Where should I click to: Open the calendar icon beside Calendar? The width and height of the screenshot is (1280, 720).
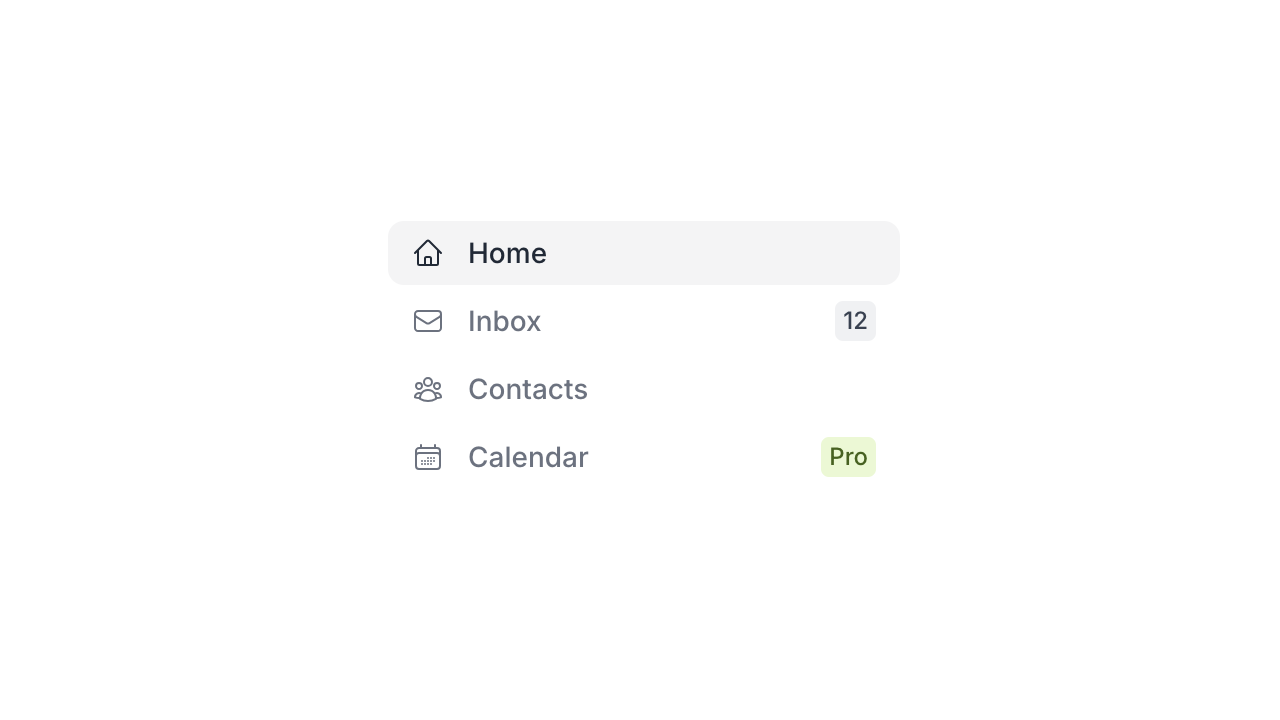(x=428, y=457)
